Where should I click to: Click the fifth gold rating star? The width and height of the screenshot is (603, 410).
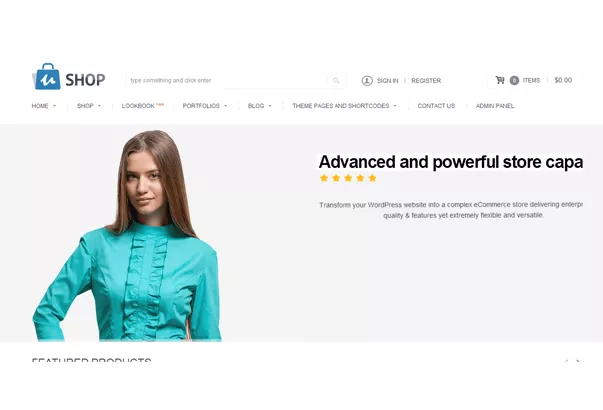372,178
